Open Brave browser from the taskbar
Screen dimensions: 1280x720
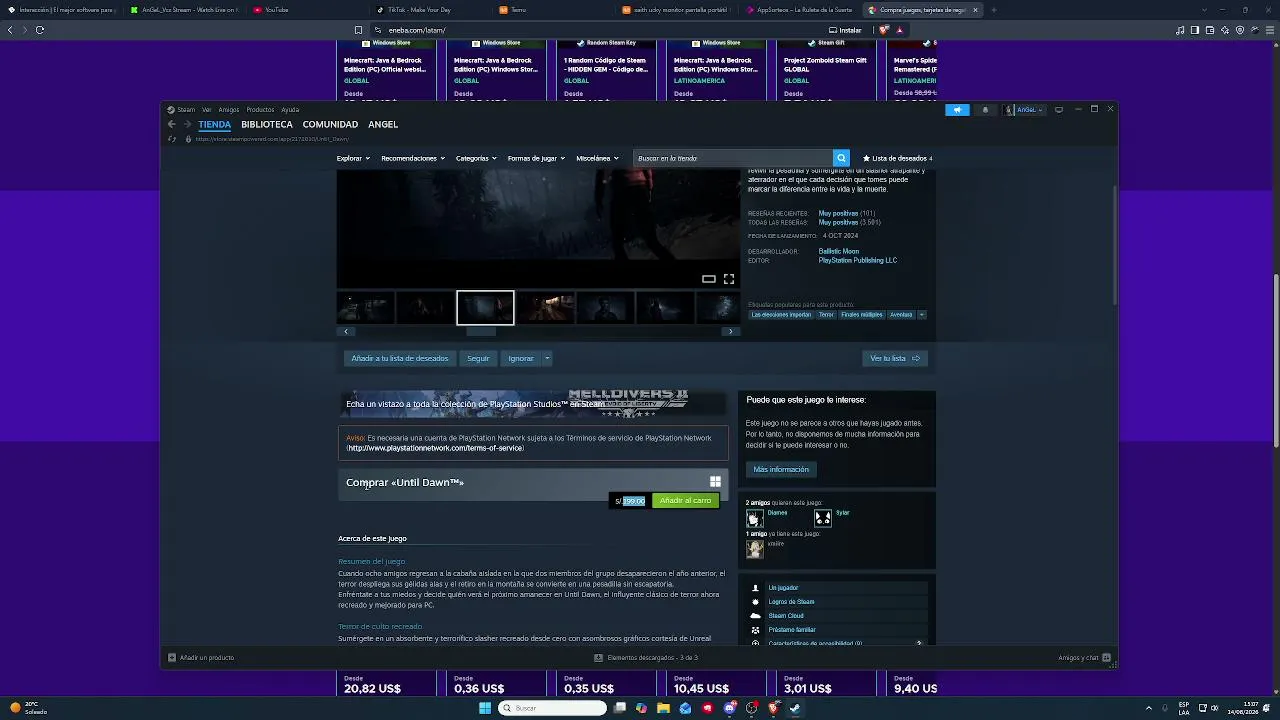[774, 708]
